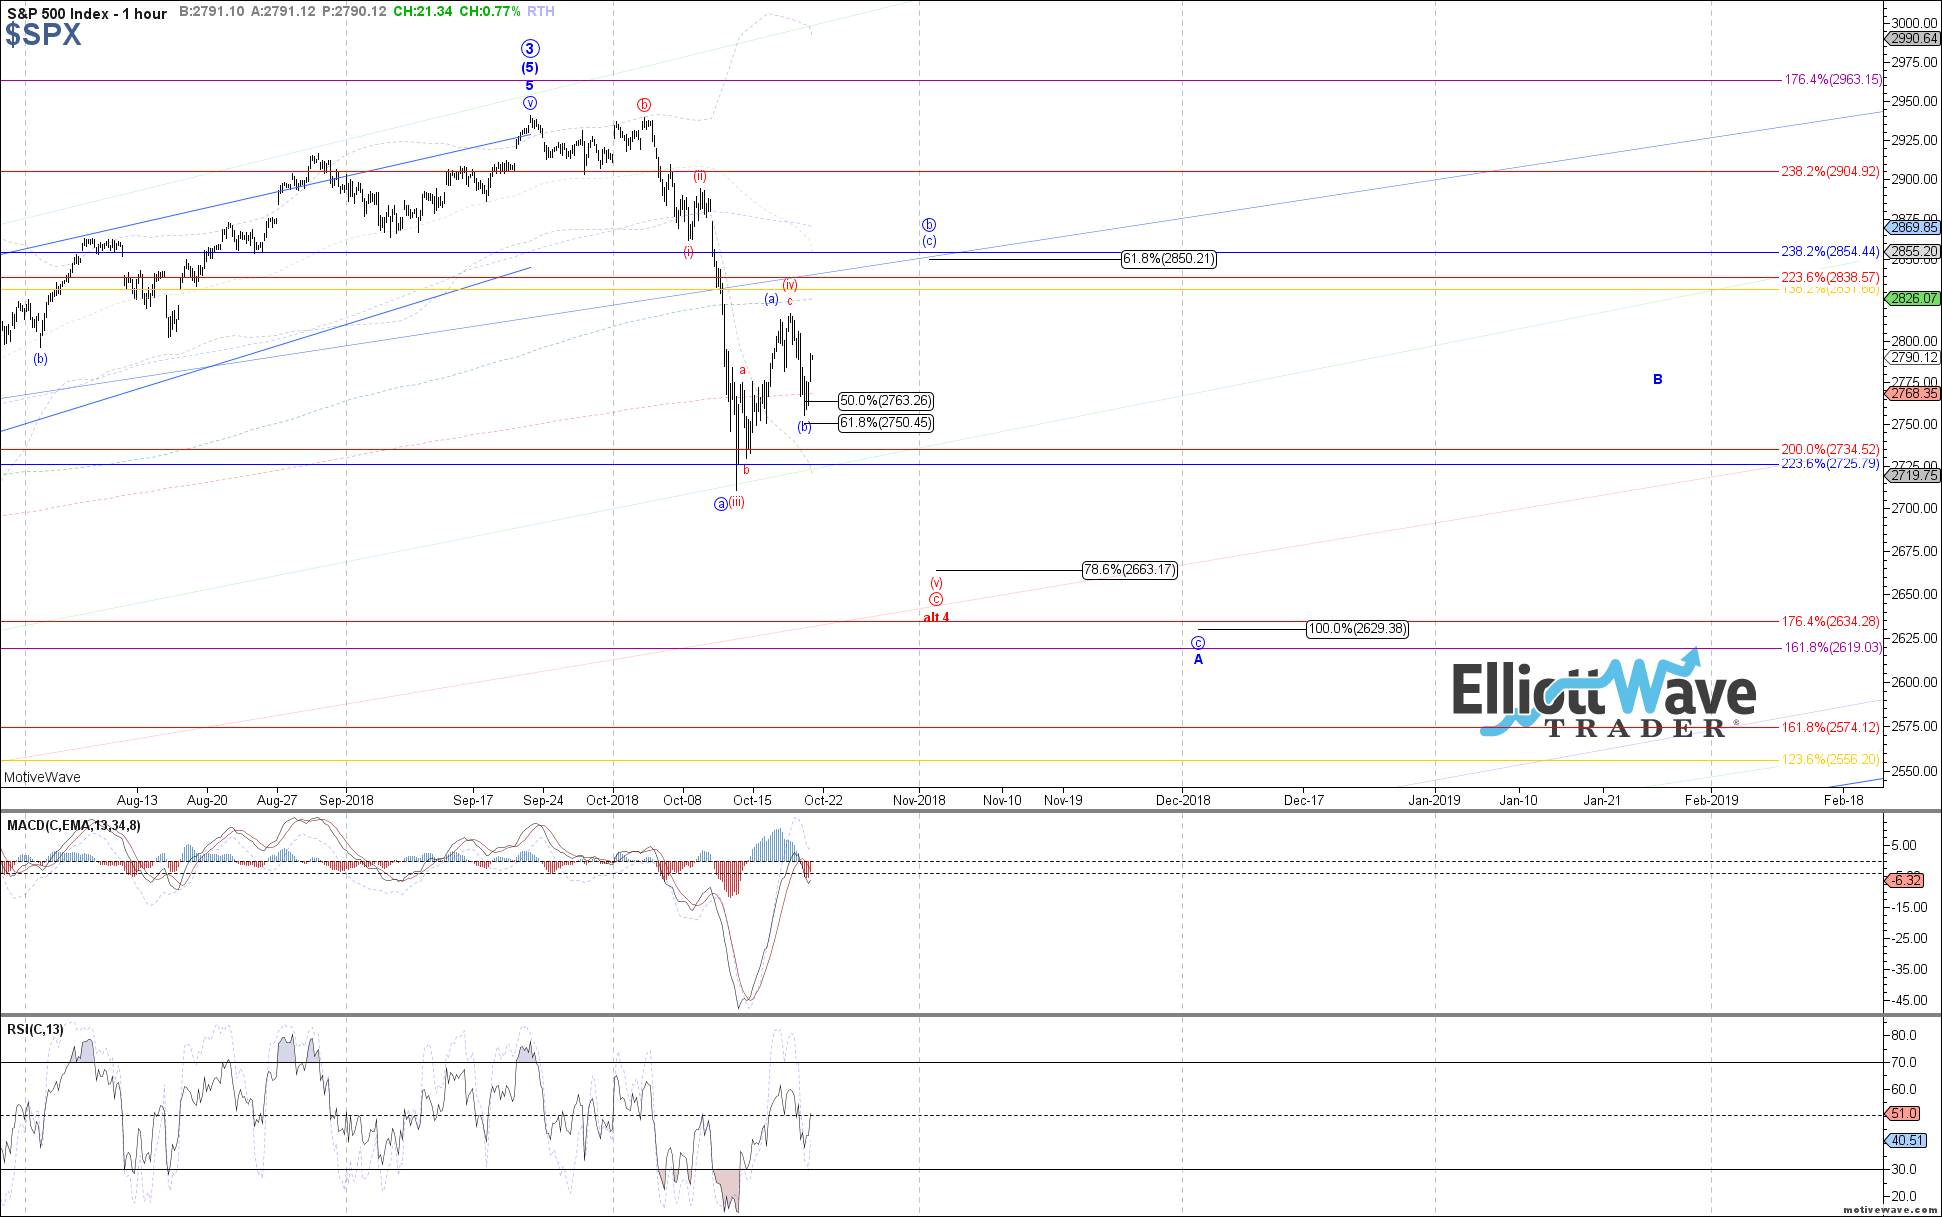Select the boxed 50.0%(2763.26) retracement label
This screenshot has height=1217, width=1942.
coord(886,401)
